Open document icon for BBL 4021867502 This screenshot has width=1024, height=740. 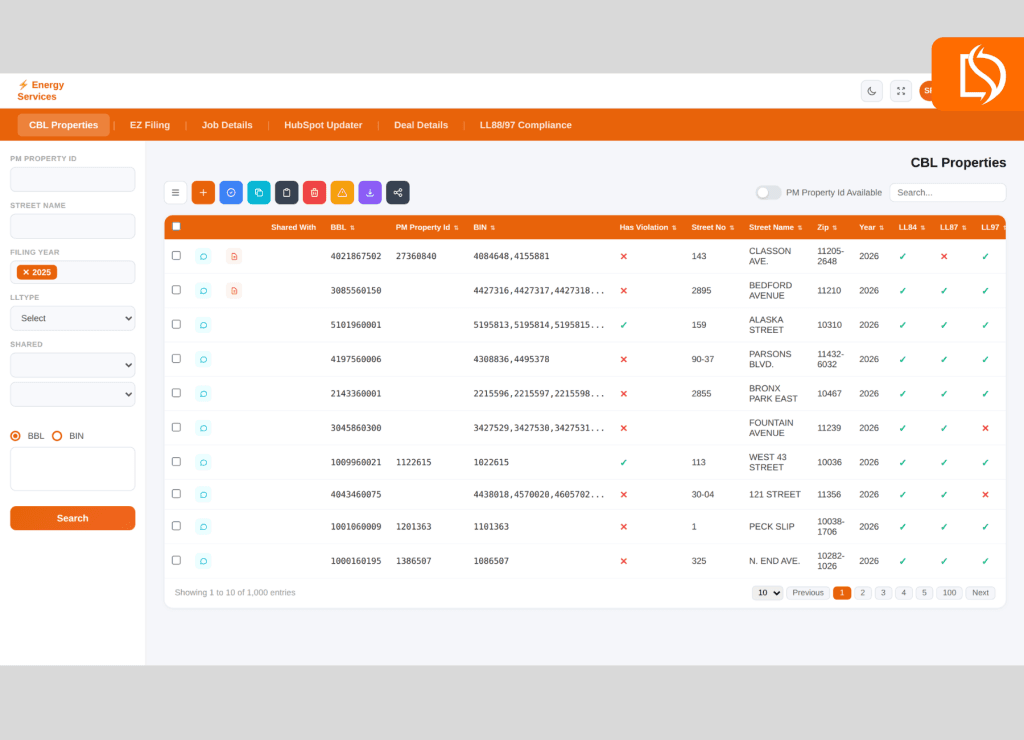[234, 257]
